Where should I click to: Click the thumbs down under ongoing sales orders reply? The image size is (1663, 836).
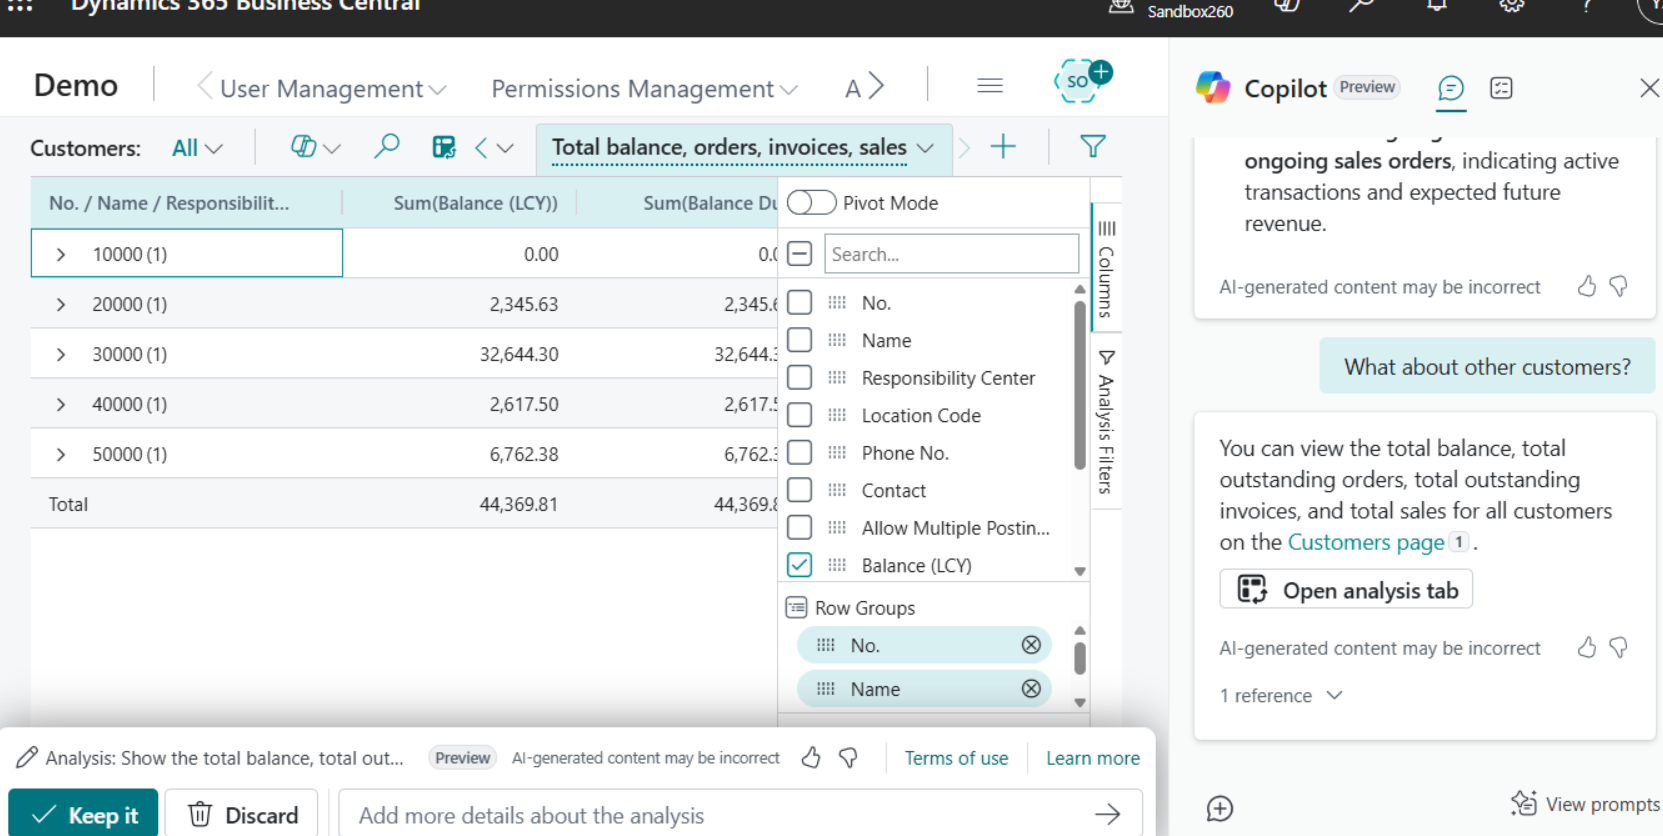pyautogui.click(x=1618, y=287)
